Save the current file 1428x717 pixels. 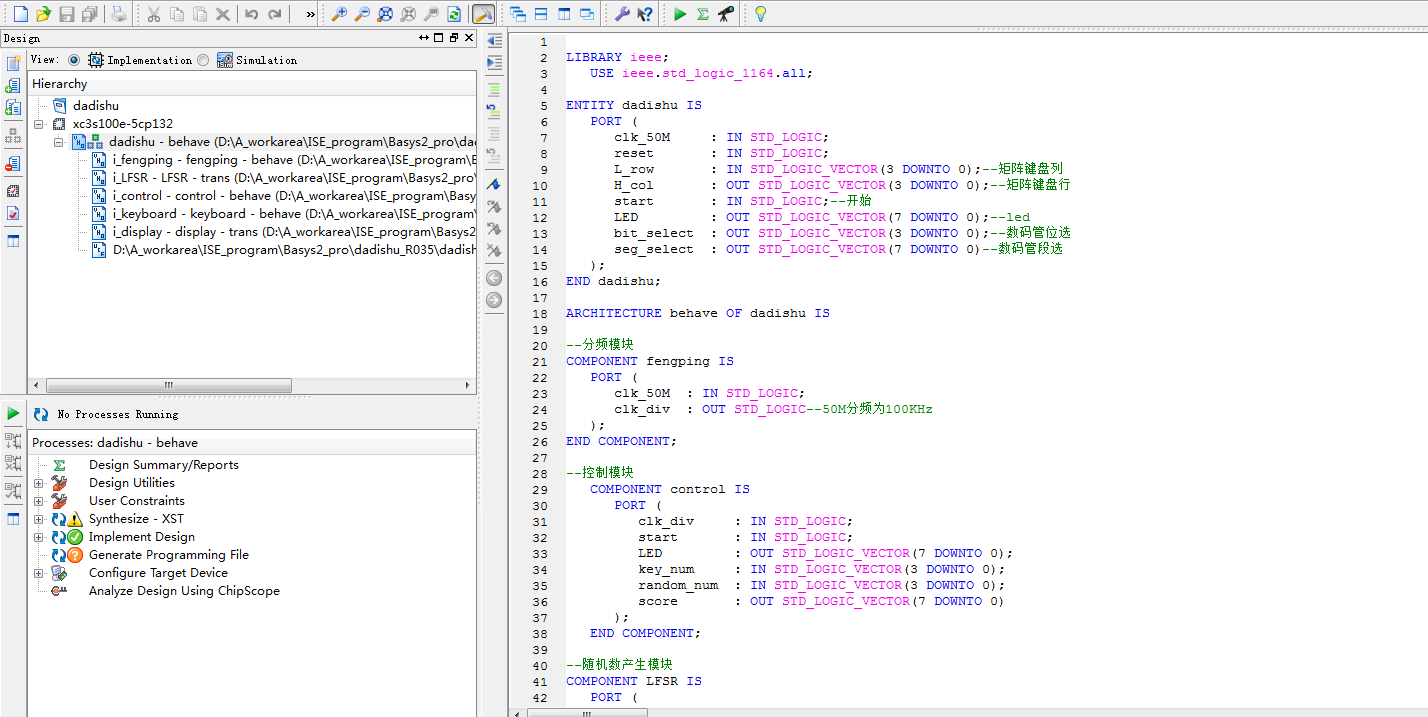[67, 14]
